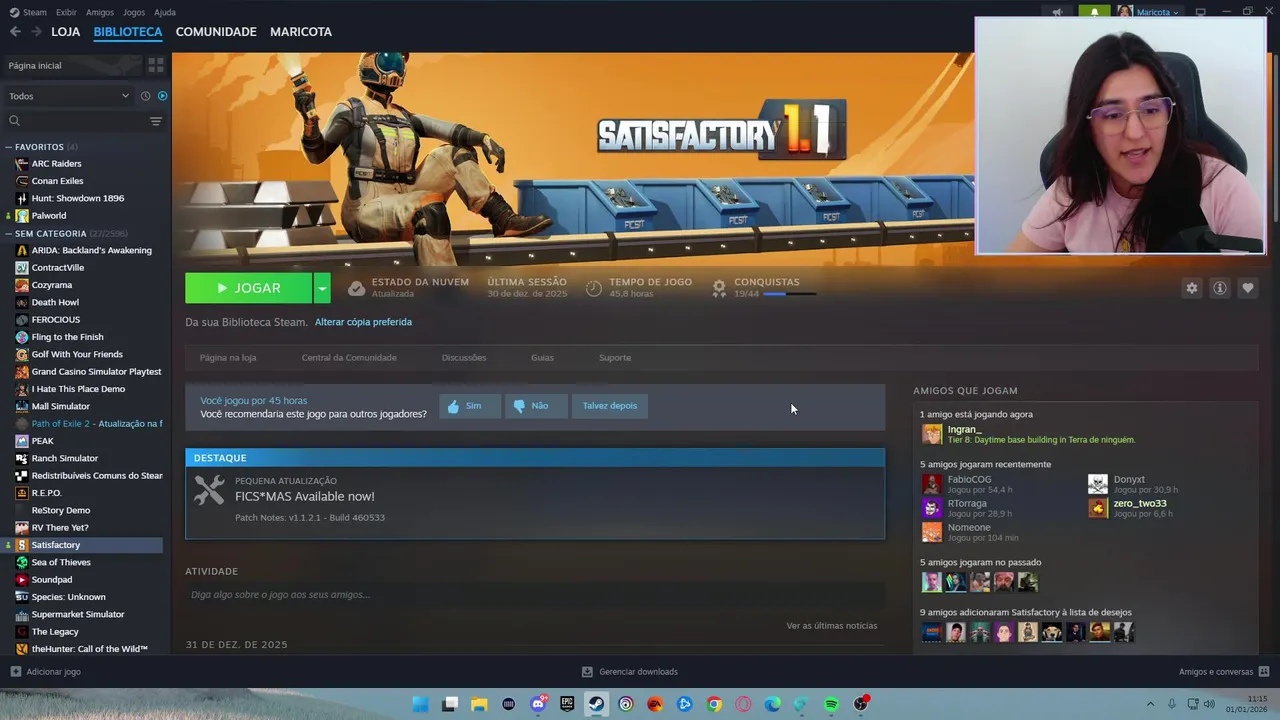This screenshot has width=1280, height=720.
Task: Open Amigos e conversas chat icon
Action: click(x=1264, y=672)
